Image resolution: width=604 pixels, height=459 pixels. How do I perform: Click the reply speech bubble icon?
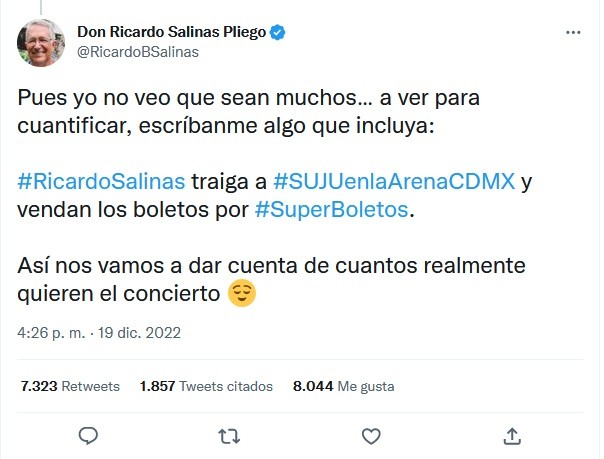click(88, 435)
